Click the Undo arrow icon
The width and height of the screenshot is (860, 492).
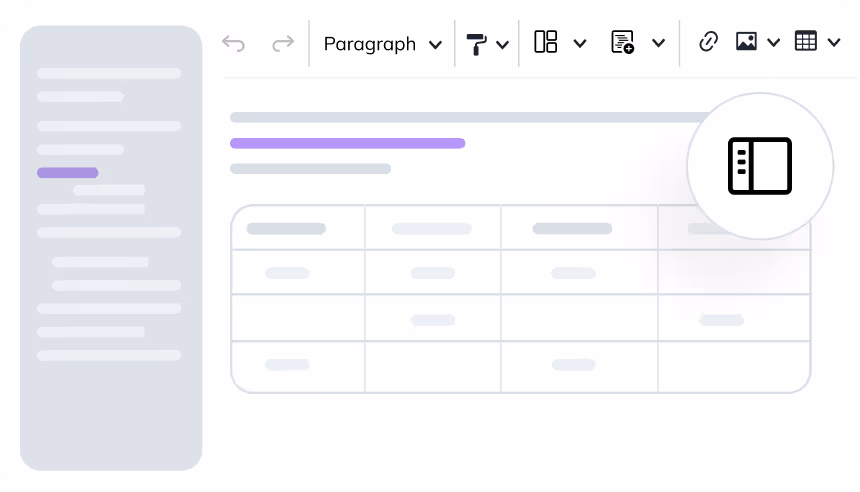(x=233, y=43)
